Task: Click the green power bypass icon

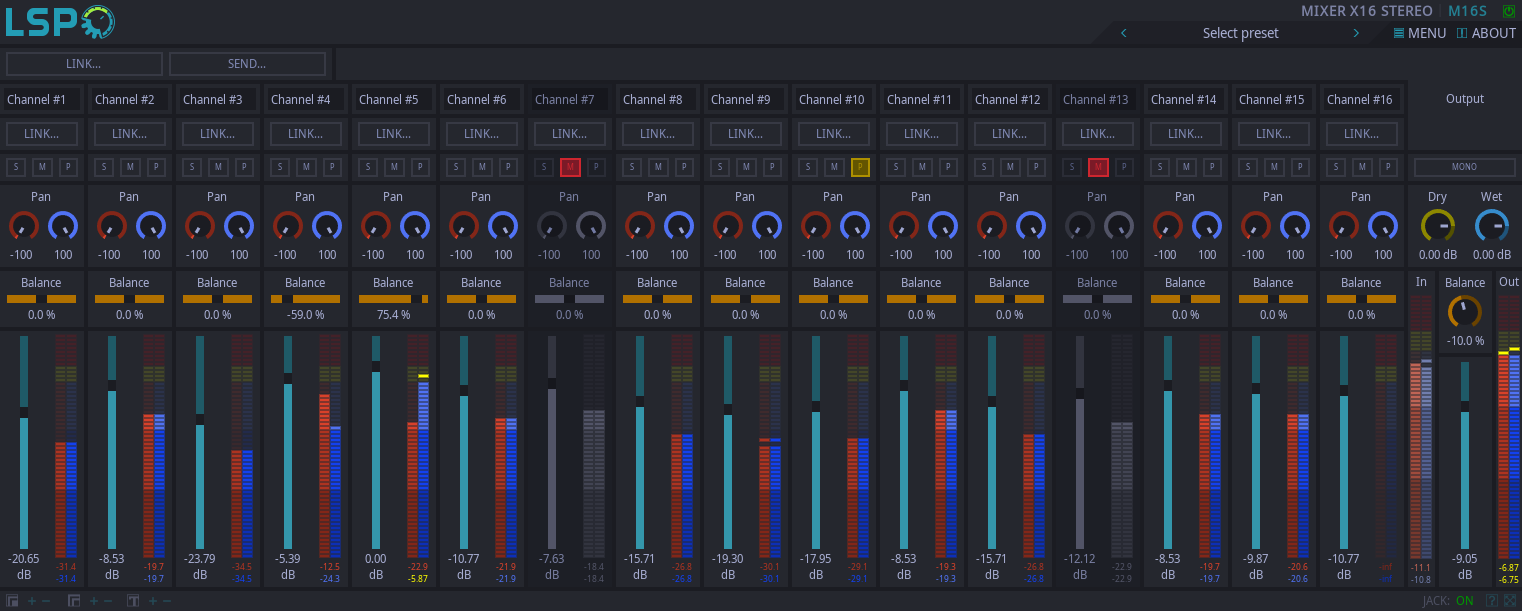Action: 1508,11
